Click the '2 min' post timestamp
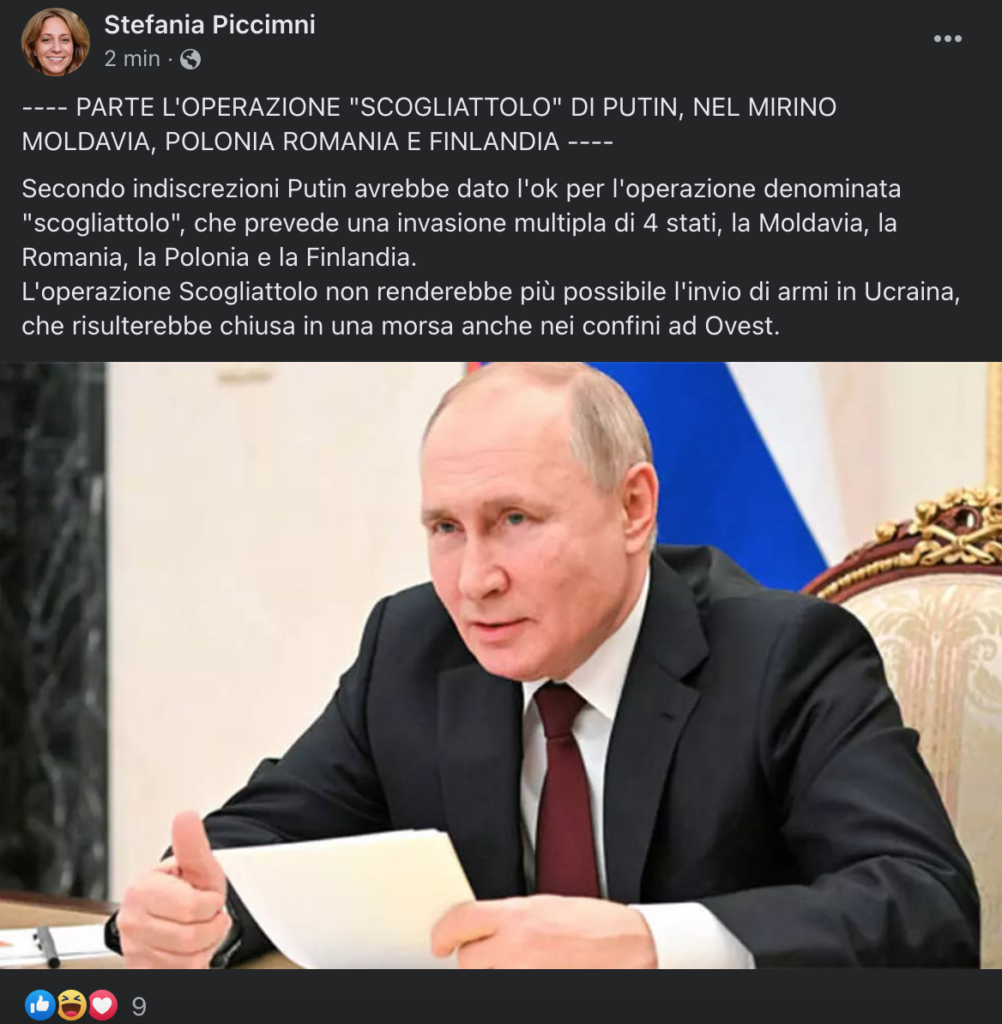The width and height of the screenshot is (1002, 1024). (132, 59)
